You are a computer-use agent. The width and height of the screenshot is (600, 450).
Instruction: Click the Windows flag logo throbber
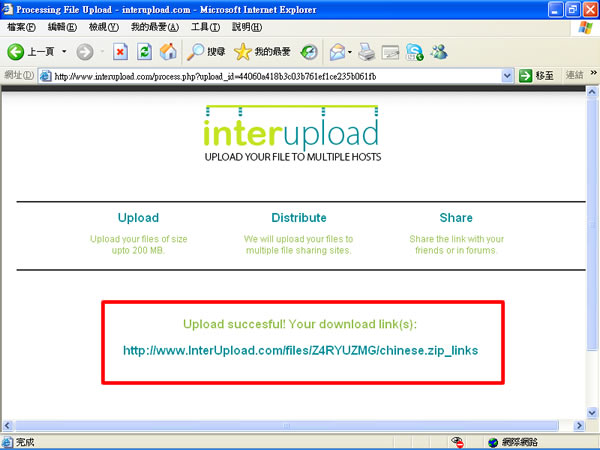click(x=585, y=28)
